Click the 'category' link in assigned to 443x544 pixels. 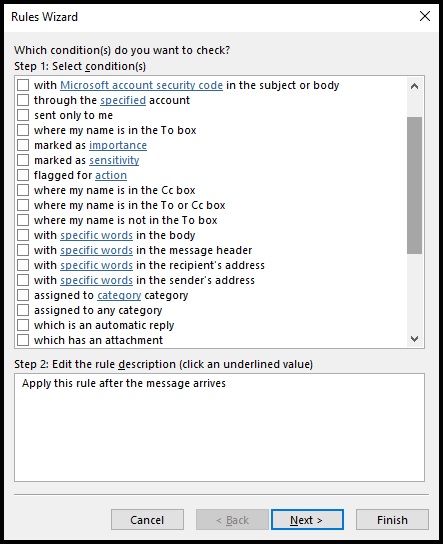[119, 295]
